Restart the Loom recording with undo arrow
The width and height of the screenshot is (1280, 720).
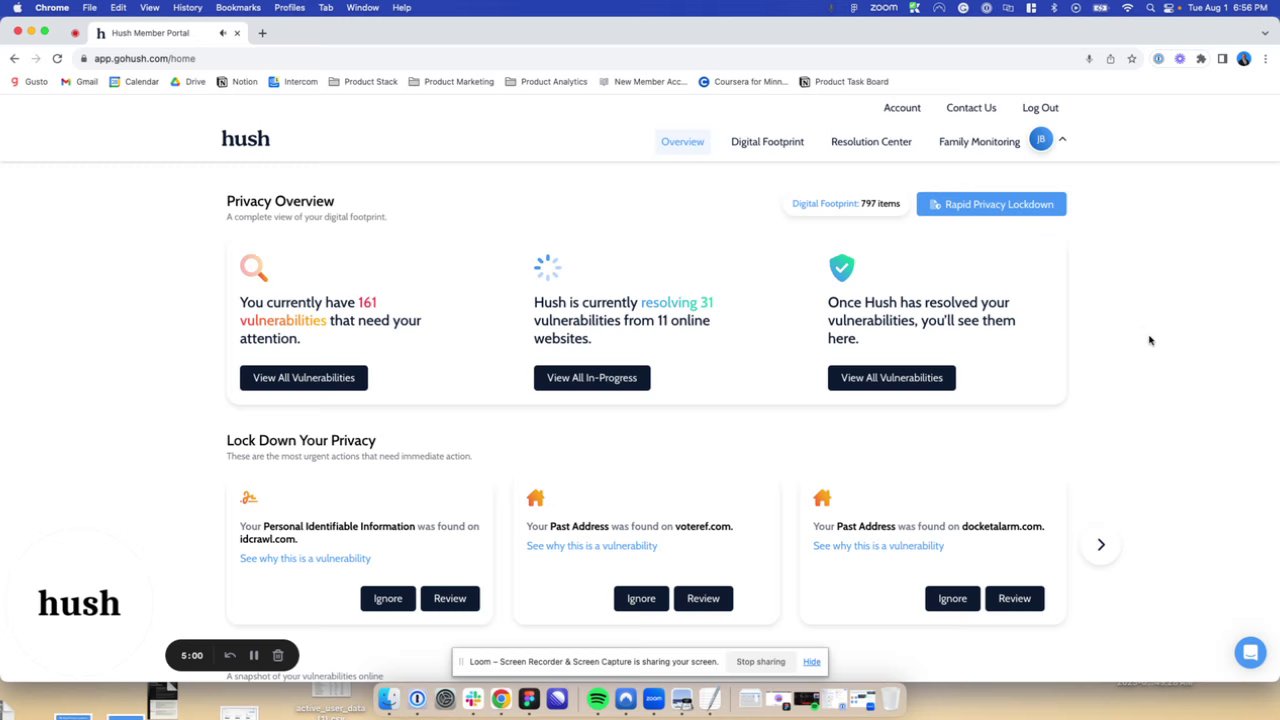(230, 656)
